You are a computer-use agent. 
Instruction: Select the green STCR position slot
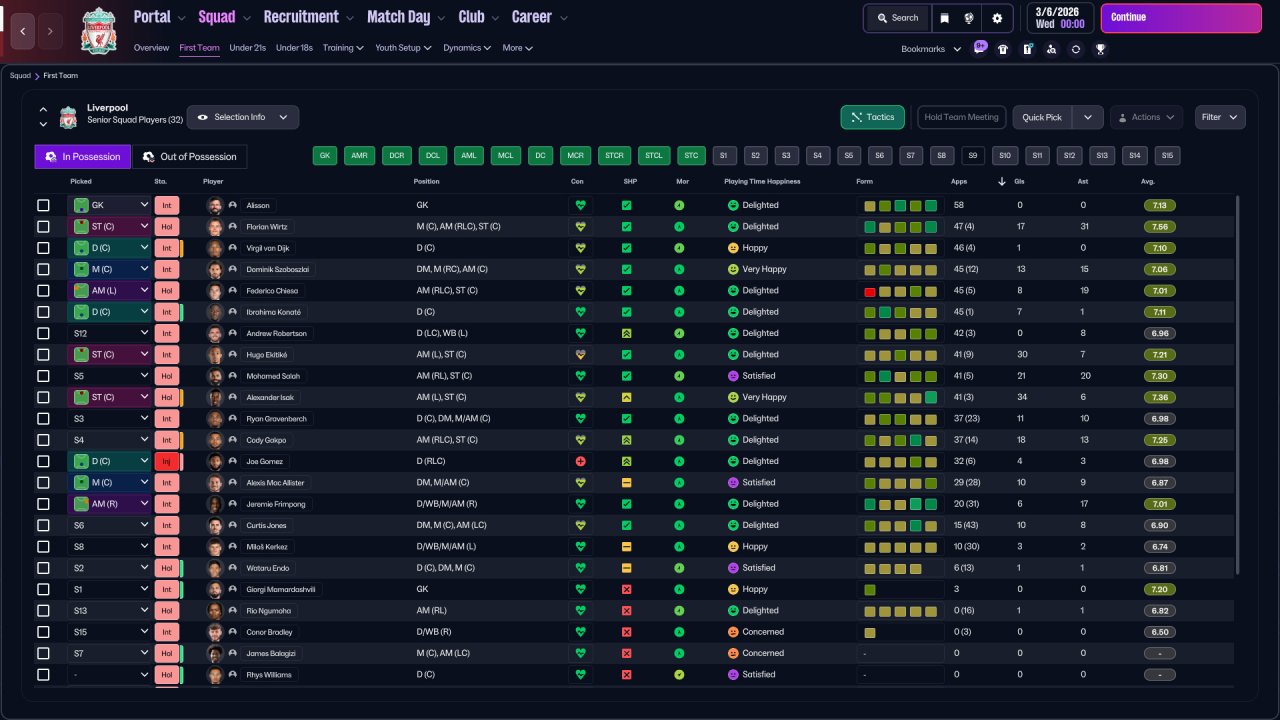tap(614, 156)
